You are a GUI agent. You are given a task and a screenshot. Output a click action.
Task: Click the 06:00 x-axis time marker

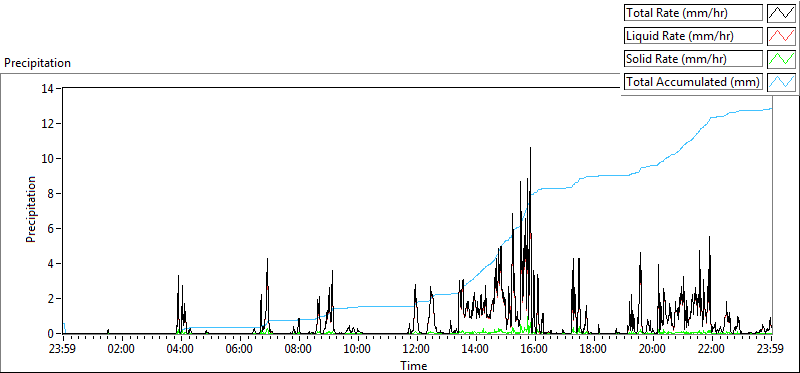coord(240,350)
